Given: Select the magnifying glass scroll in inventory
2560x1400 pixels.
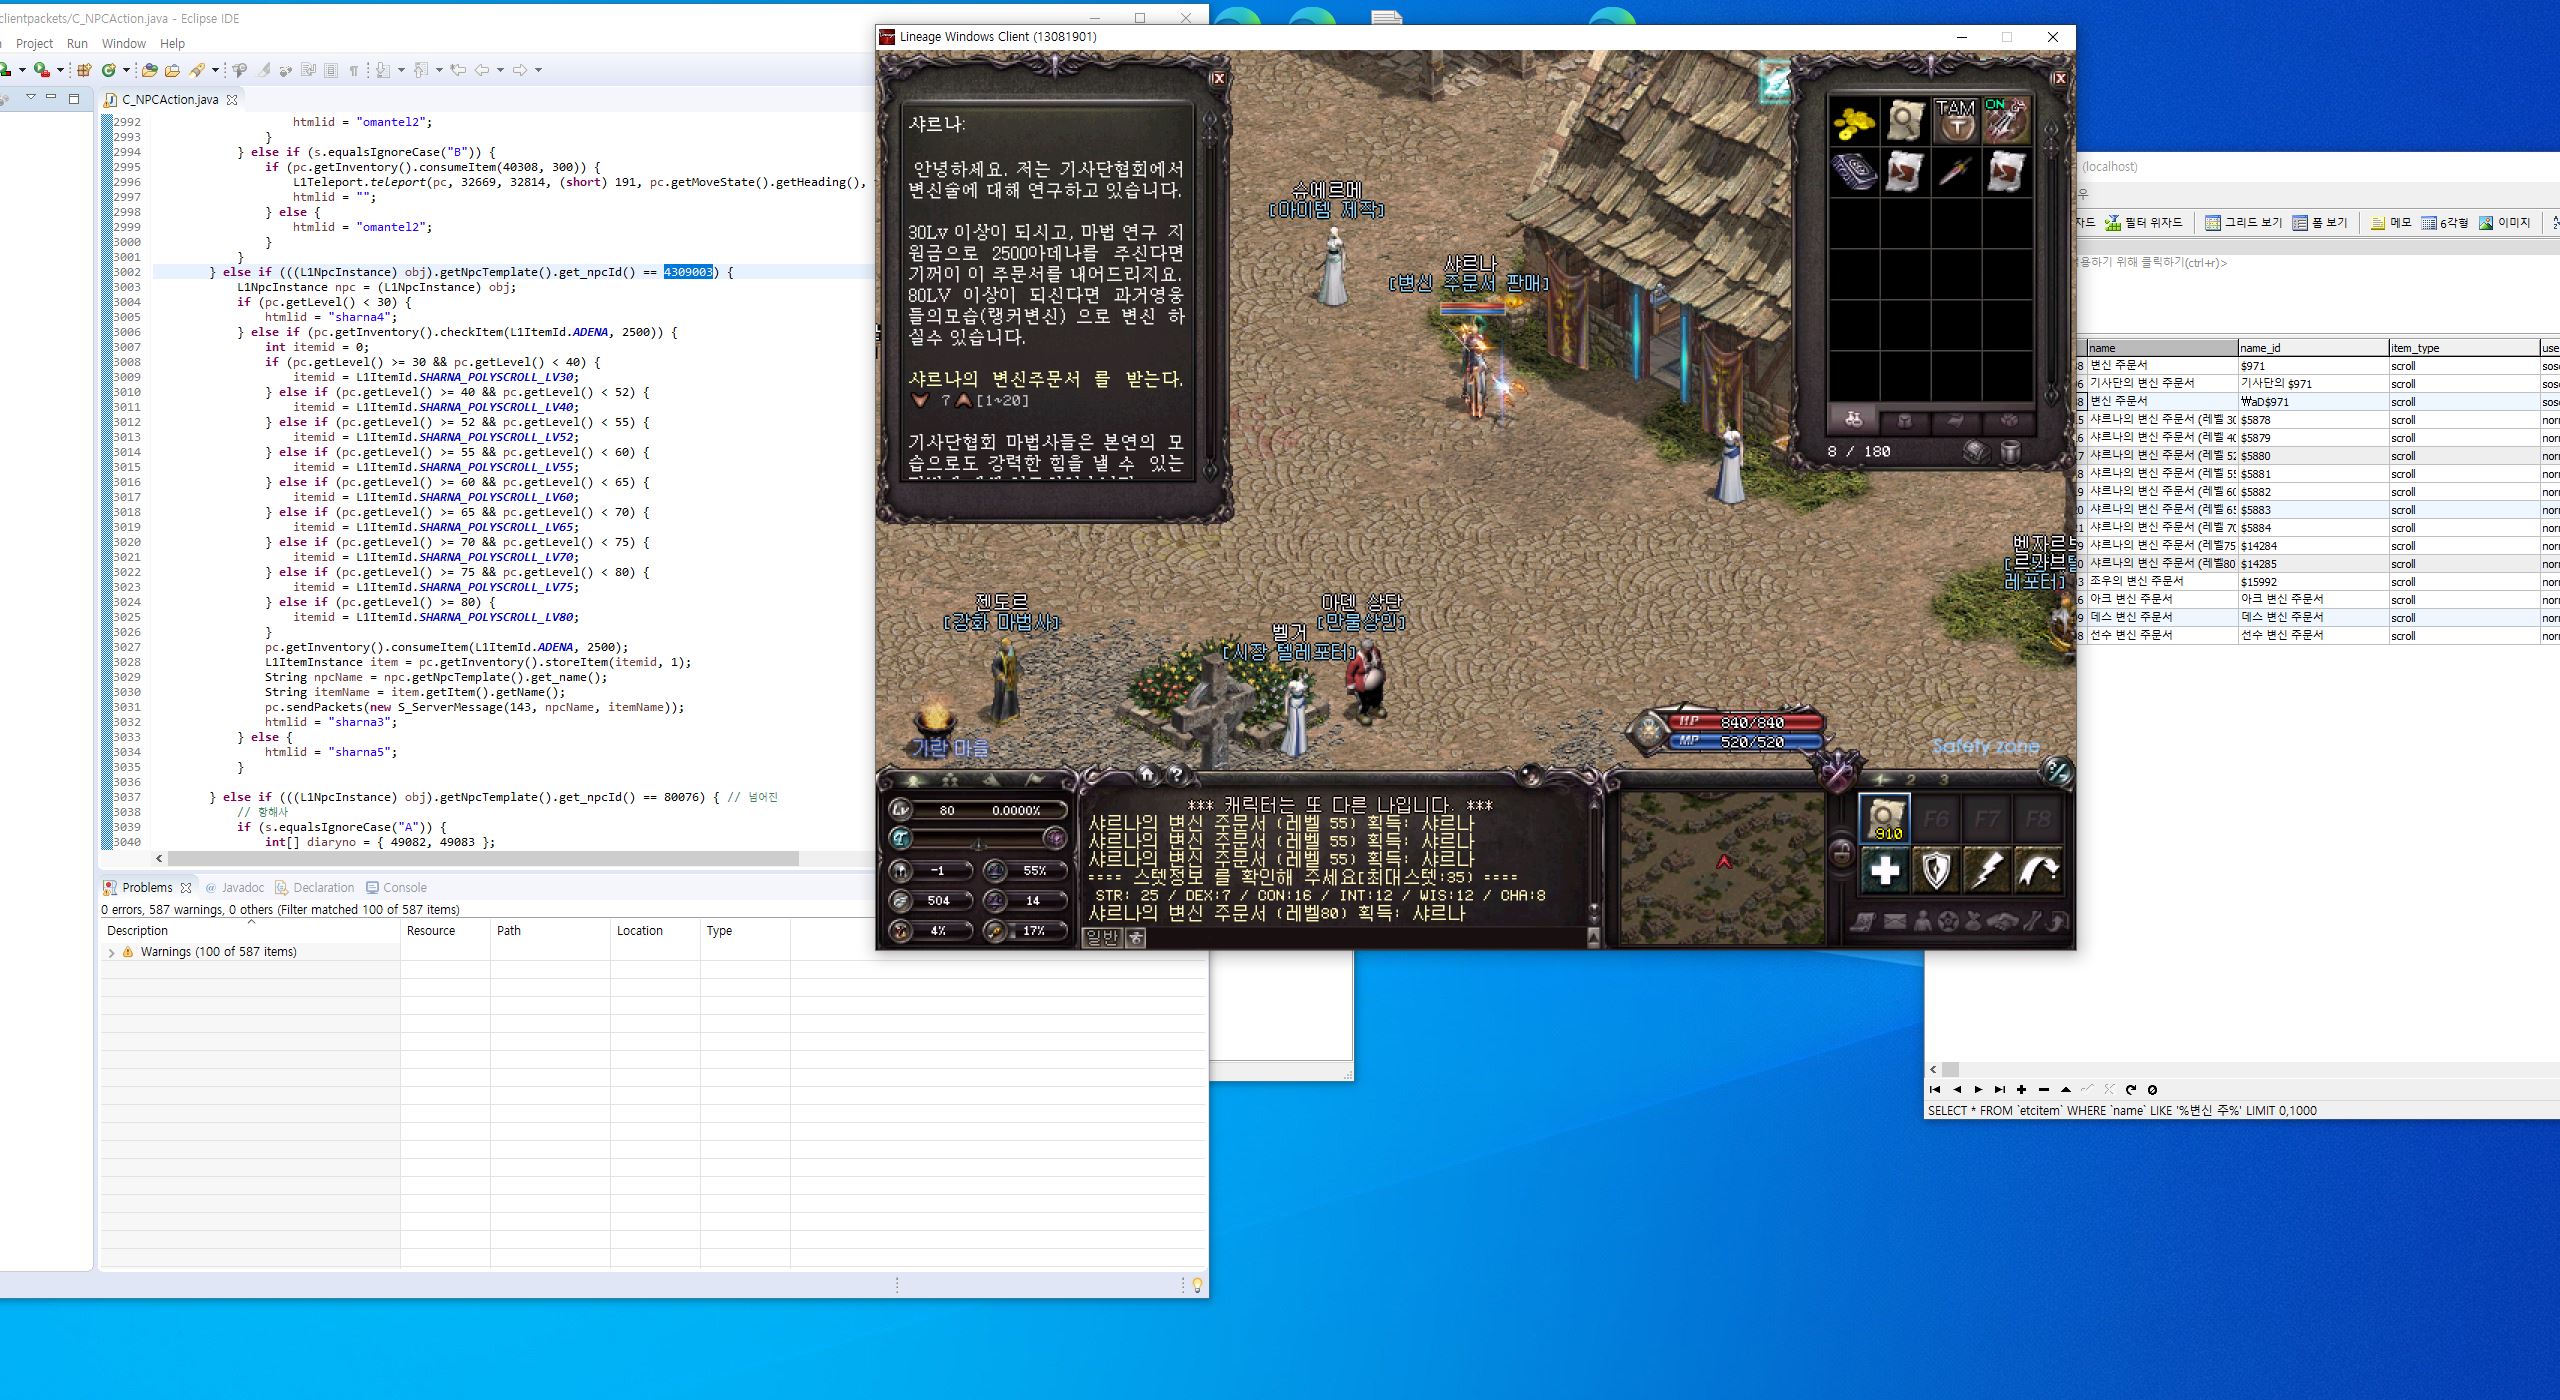Looking at the screenshot, I should (x=1905, y=122).
